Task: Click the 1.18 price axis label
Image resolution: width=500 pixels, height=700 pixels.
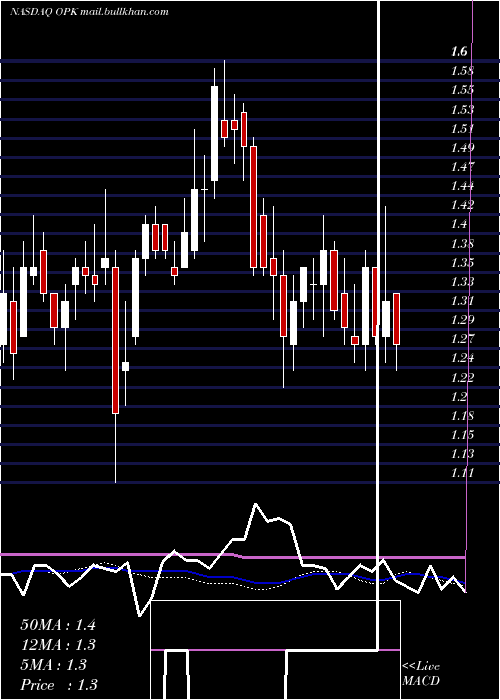Action: [462, 416]
